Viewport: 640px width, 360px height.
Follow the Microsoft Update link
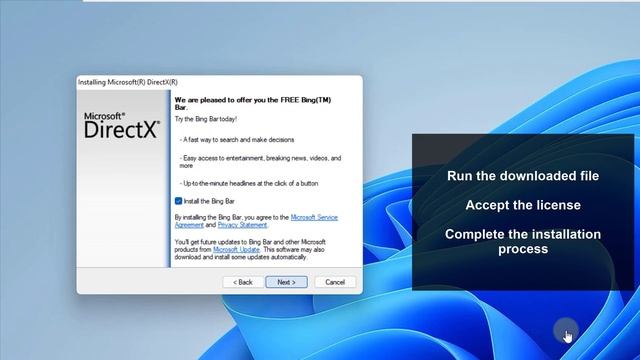[x=236, y=249]
